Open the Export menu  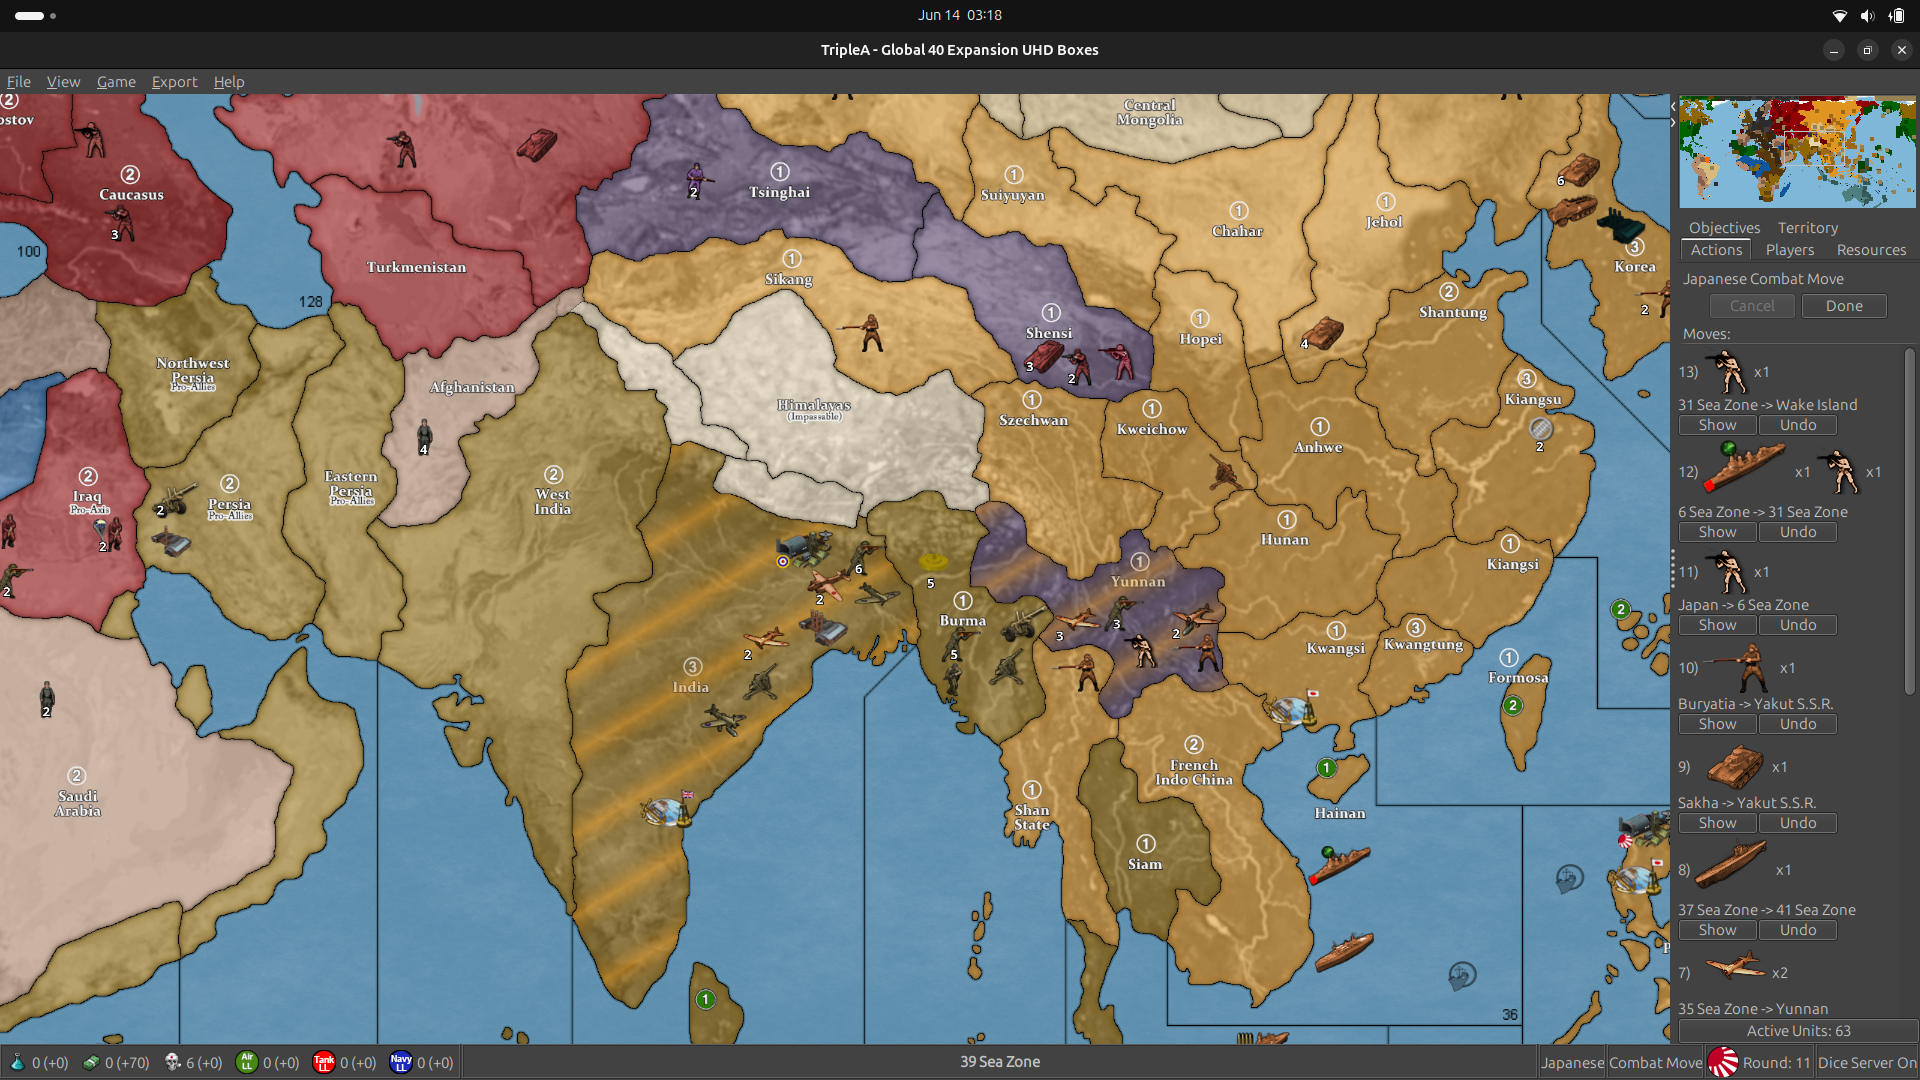click(174, 82)
